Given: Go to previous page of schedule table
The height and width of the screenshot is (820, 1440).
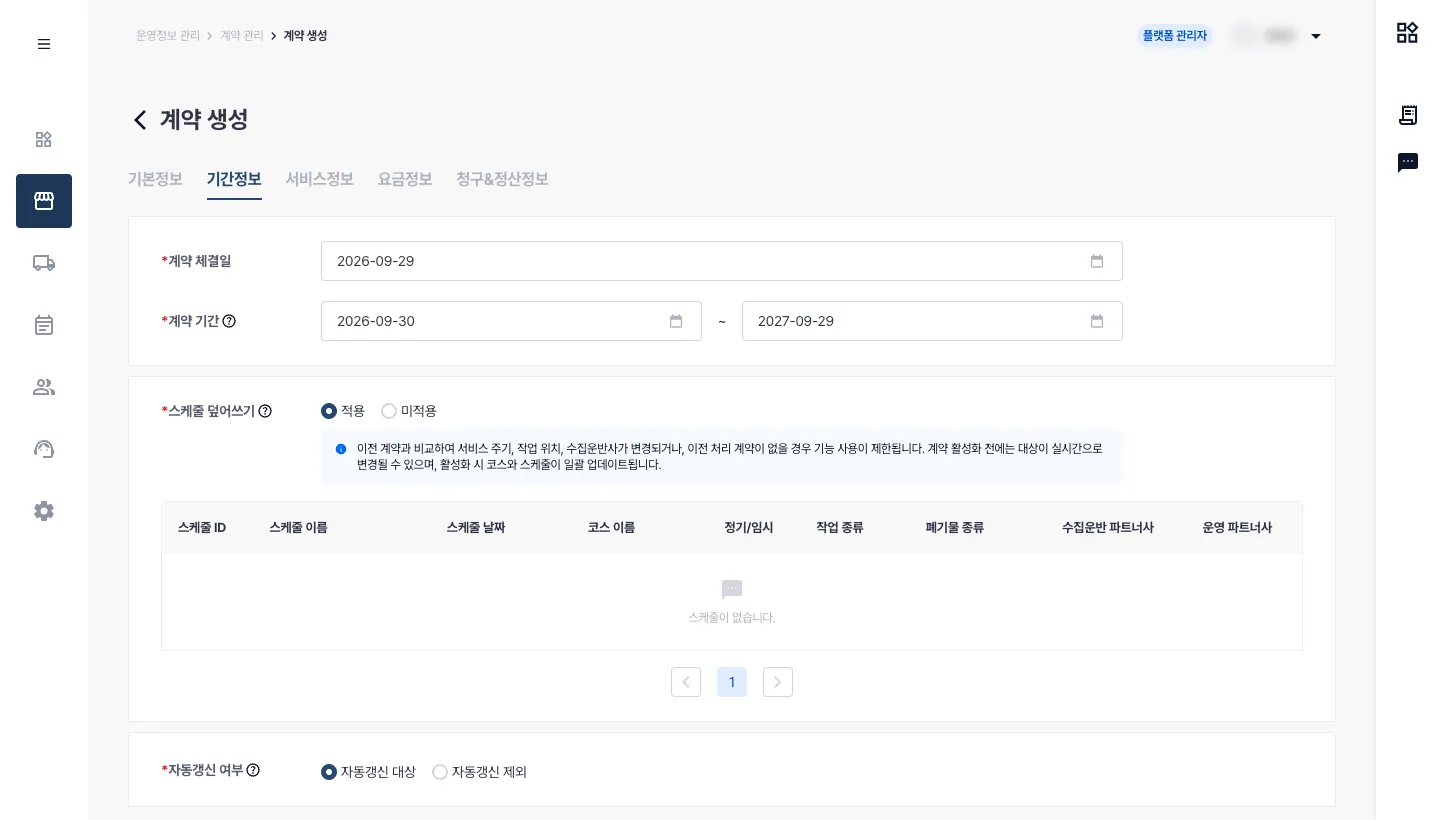Looking at the screenshot, I should tap(686, 682).
